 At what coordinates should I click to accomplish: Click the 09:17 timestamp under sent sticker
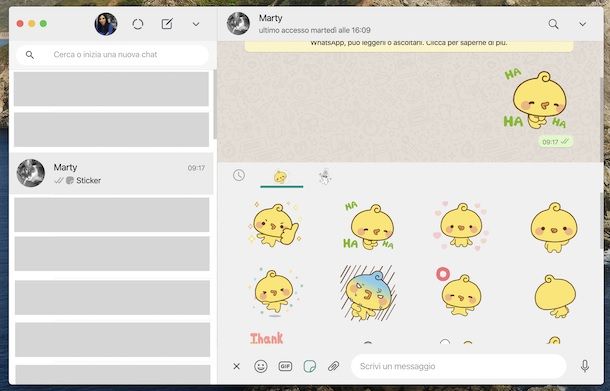click(550, 142)
